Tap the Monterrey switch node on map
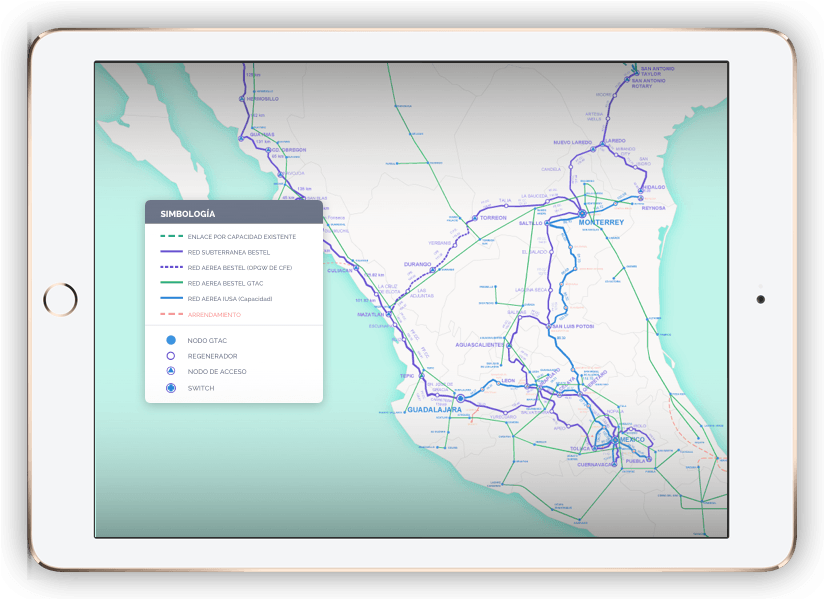 click(x=582, y=213)
